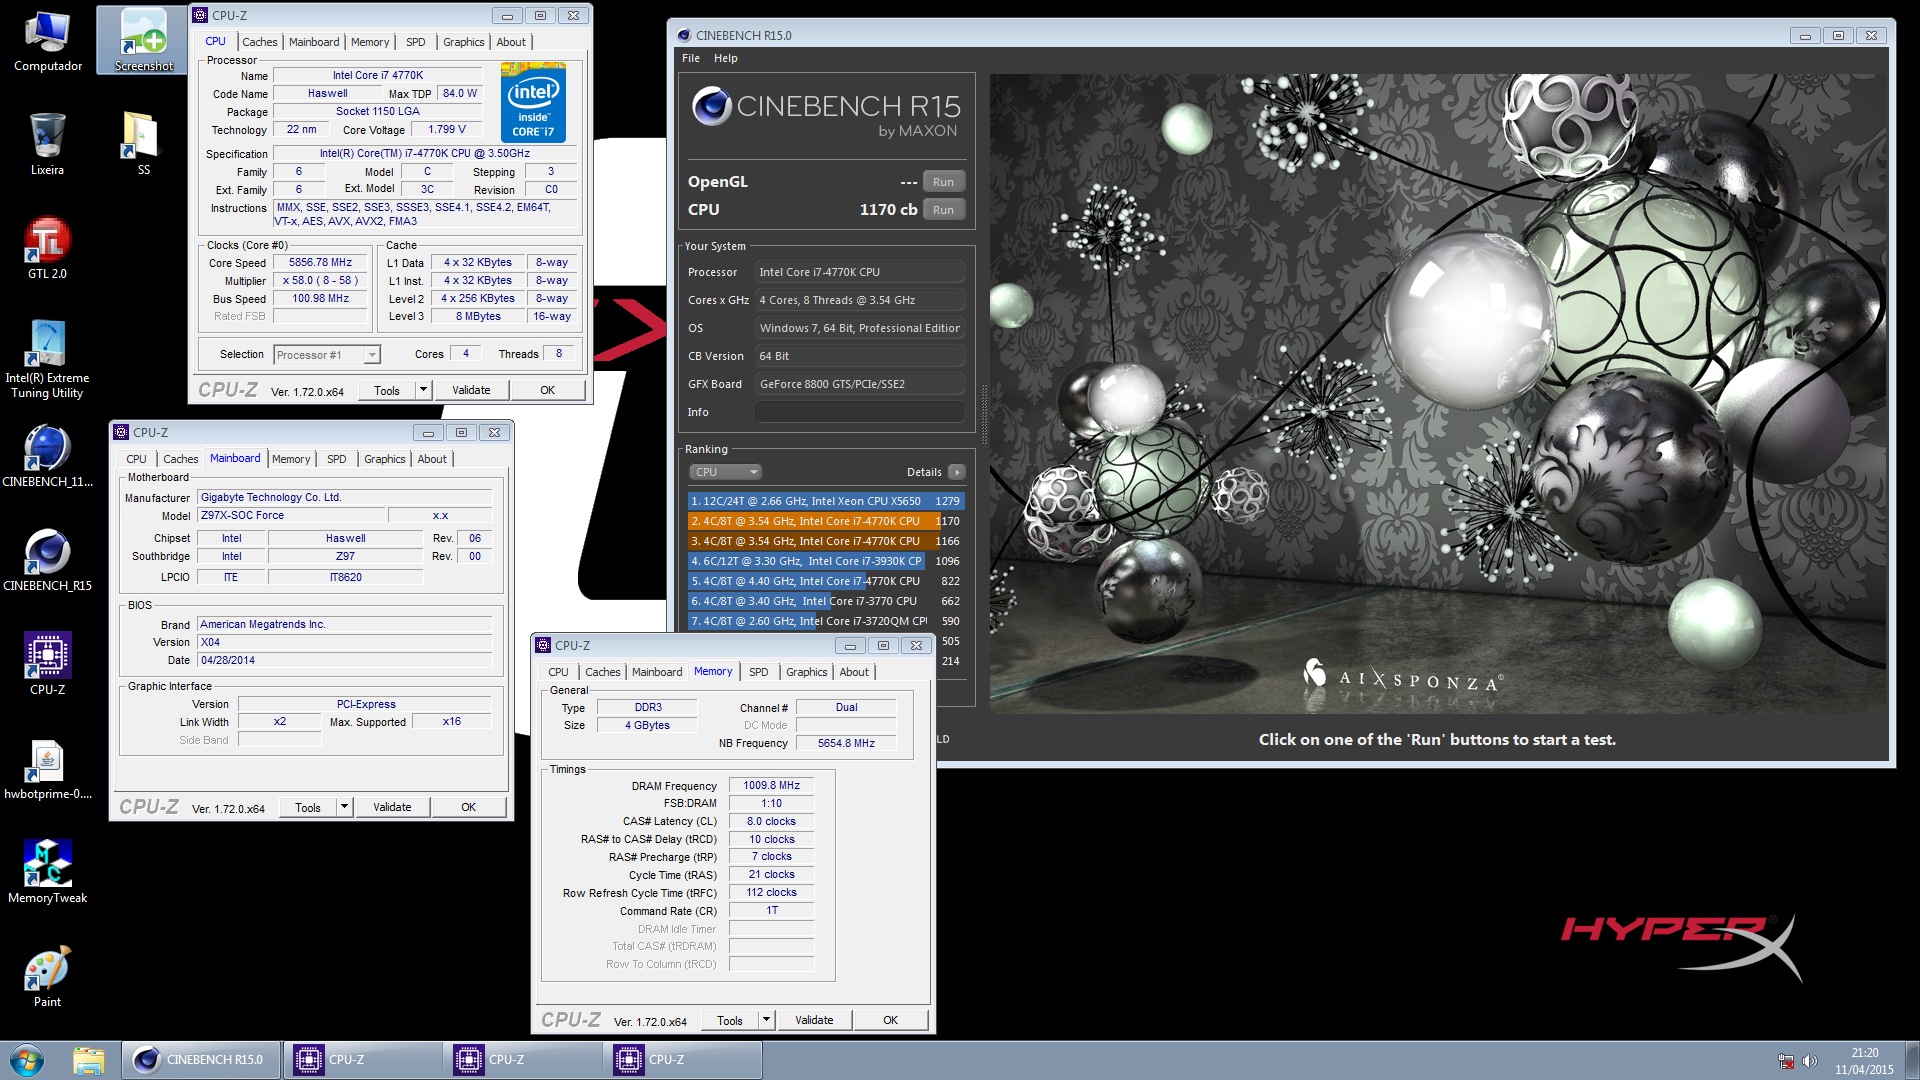1920x1080 pixels.
Task: Click the DRAM Frequency value 1009.8 MHz
Action: click(771, 786)
